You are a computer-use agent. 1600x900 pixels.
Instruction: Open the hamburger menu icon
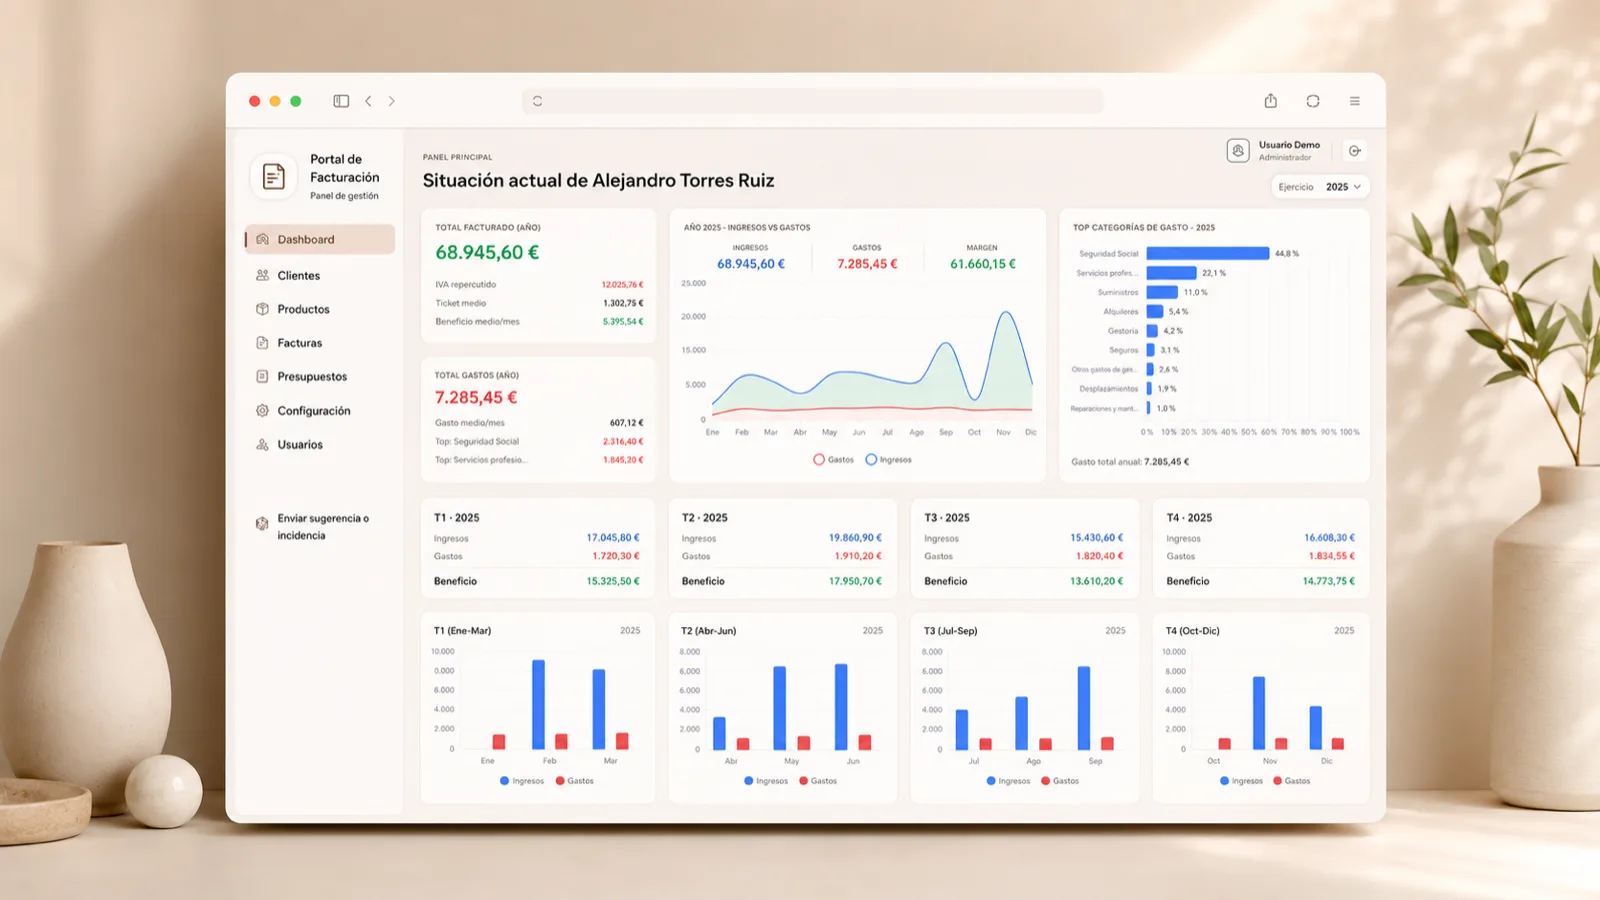point(1354,101)
